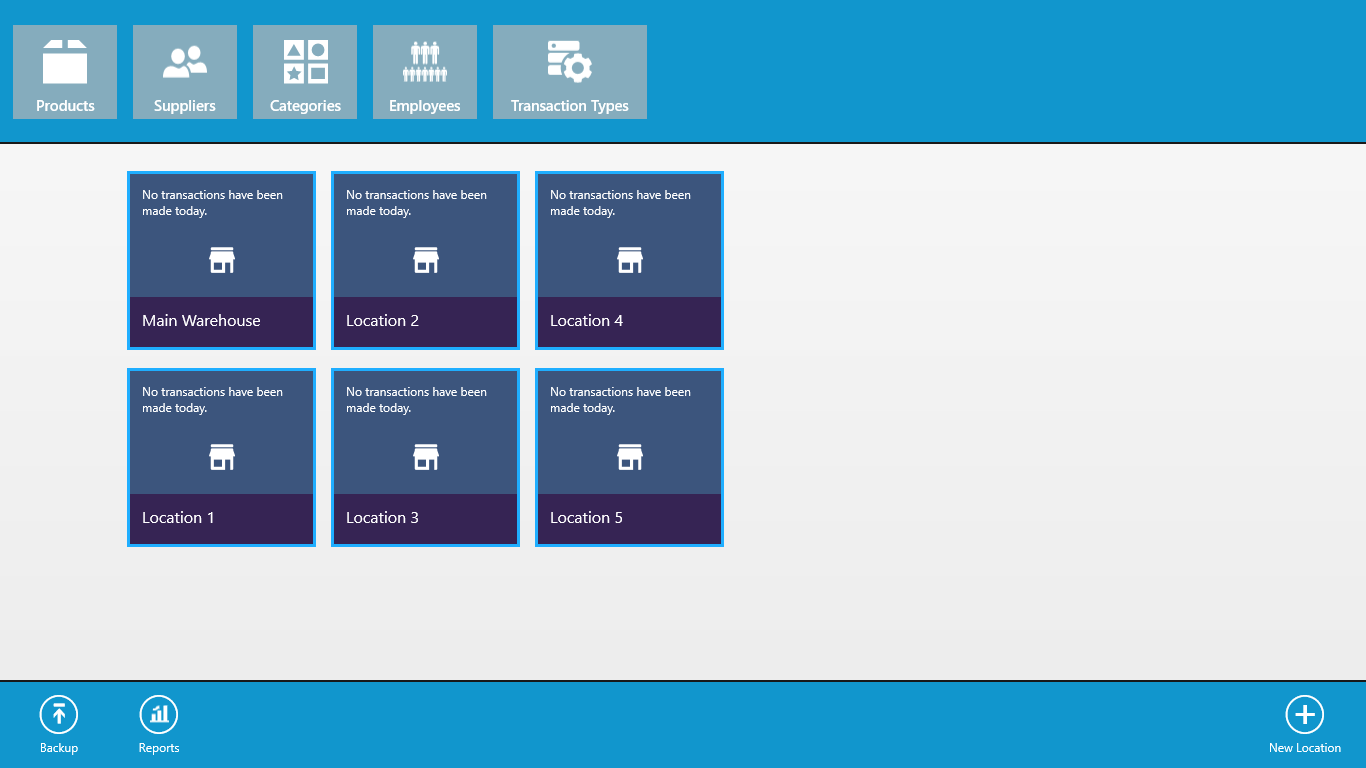Click the New Location plus icon
Image resolution: width=1366 pixels, height=768 pixels.
coord(1304,715)
